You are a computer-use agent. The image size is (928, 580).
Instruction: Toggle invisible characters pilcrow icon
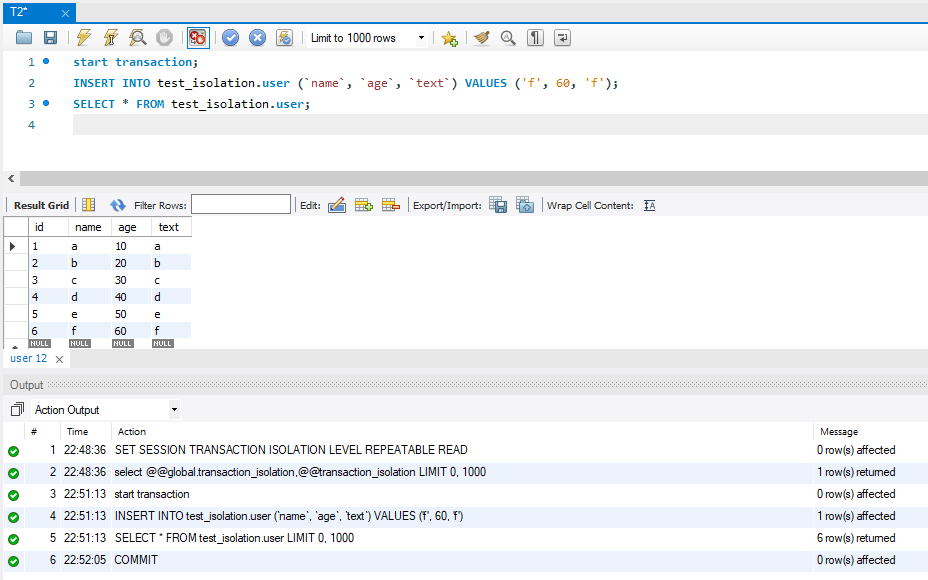tap(535, 38)
